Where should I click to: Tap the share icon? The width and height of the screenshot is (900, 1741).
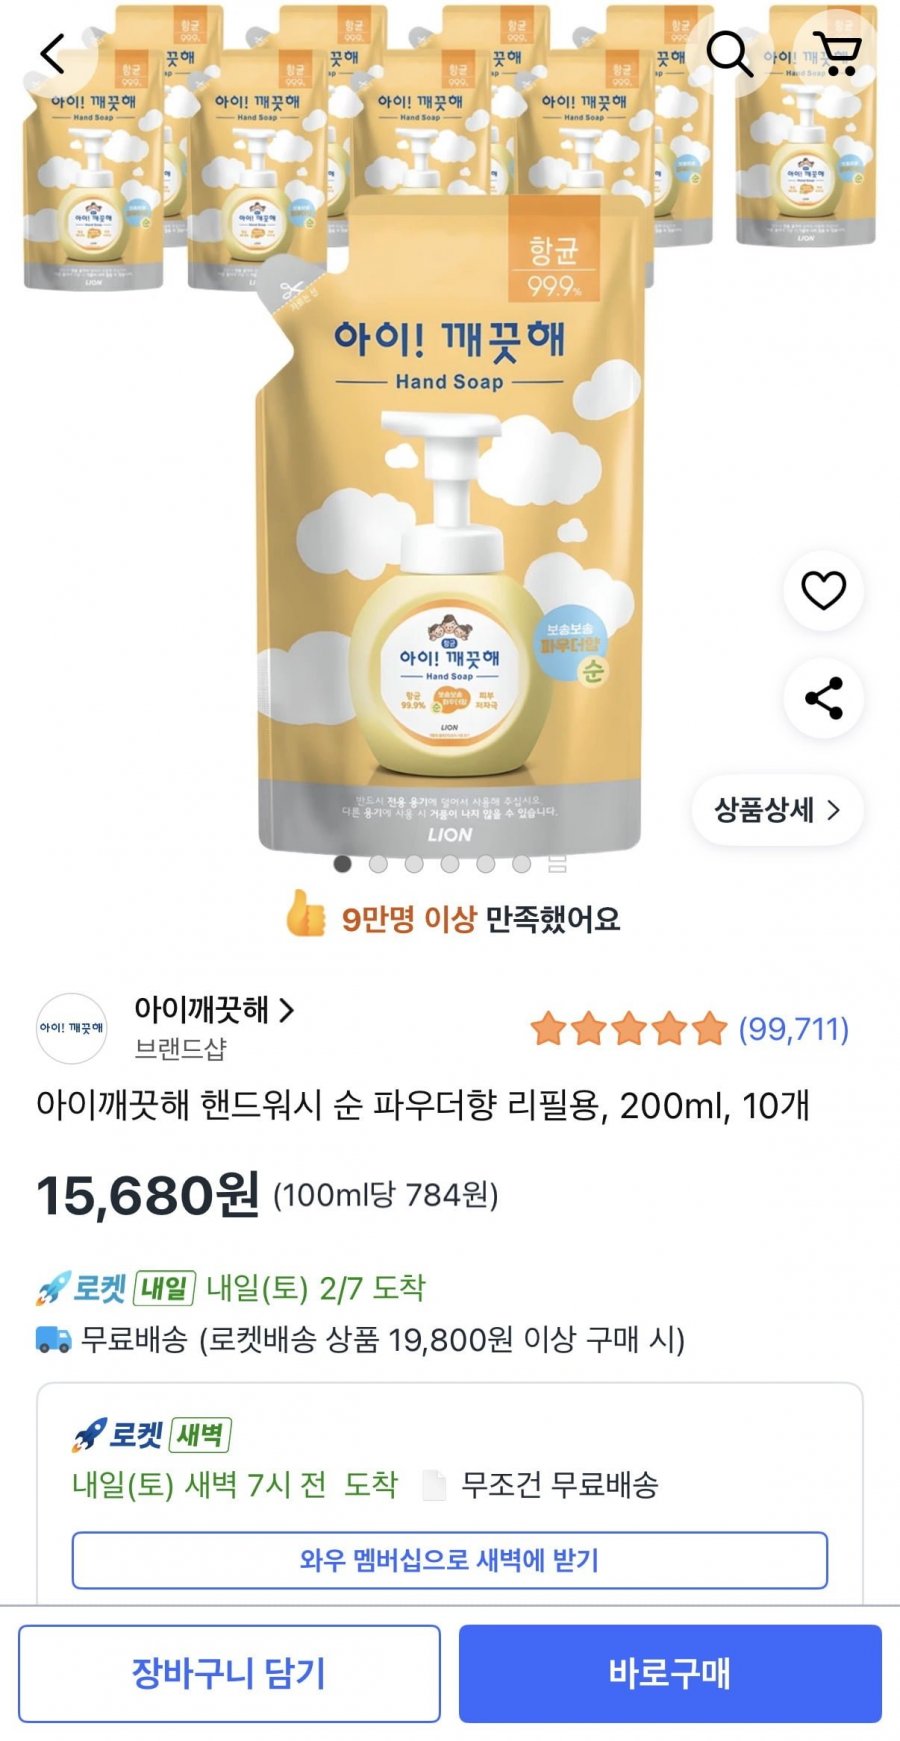coord(823,698)
